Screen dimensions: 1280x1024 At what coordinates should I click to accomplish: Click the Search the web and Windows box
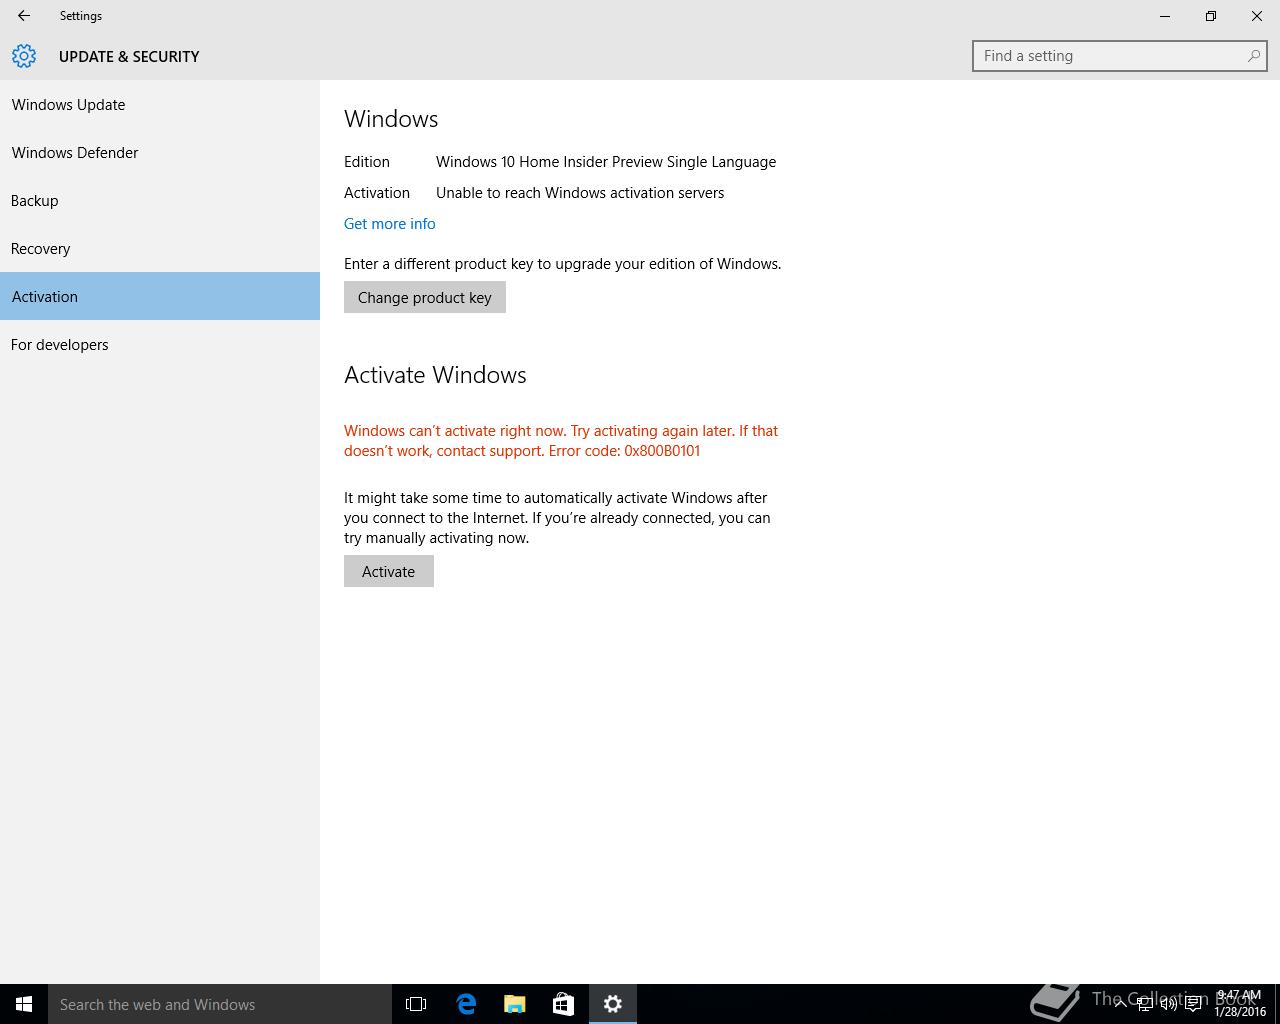tap(220, 1004)
